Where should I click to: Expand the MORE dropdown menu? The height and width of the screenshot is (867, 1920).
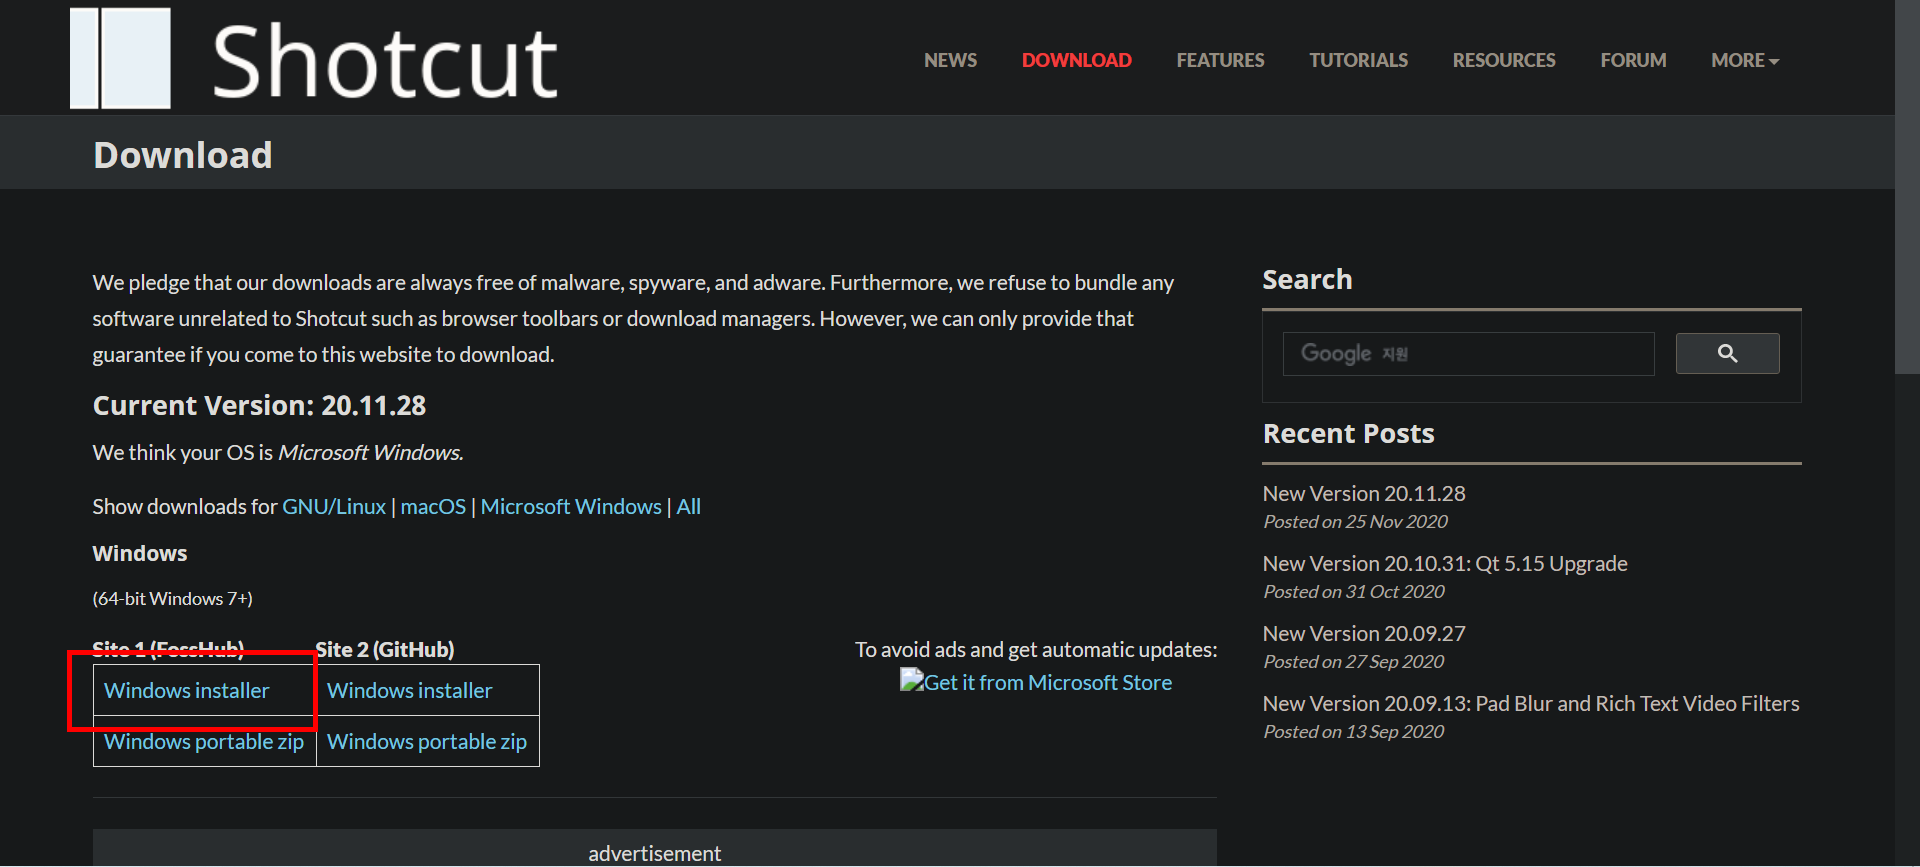(1745, 60)
